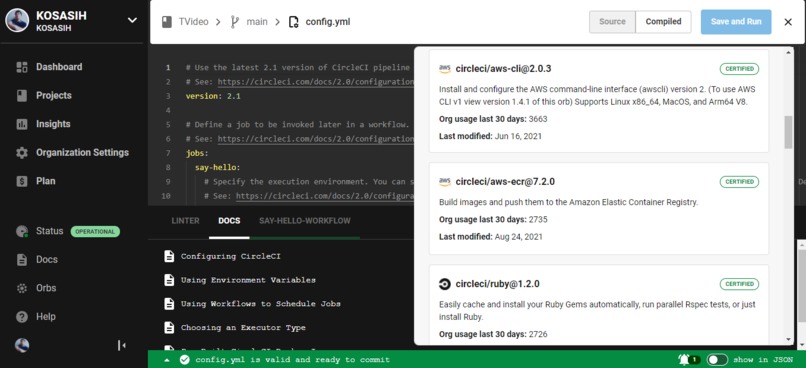Click CERTIFIED badge on ruby orb
The height and width of the screenshot is (368, 806).
pyautogui.click(x=739, y=284)
